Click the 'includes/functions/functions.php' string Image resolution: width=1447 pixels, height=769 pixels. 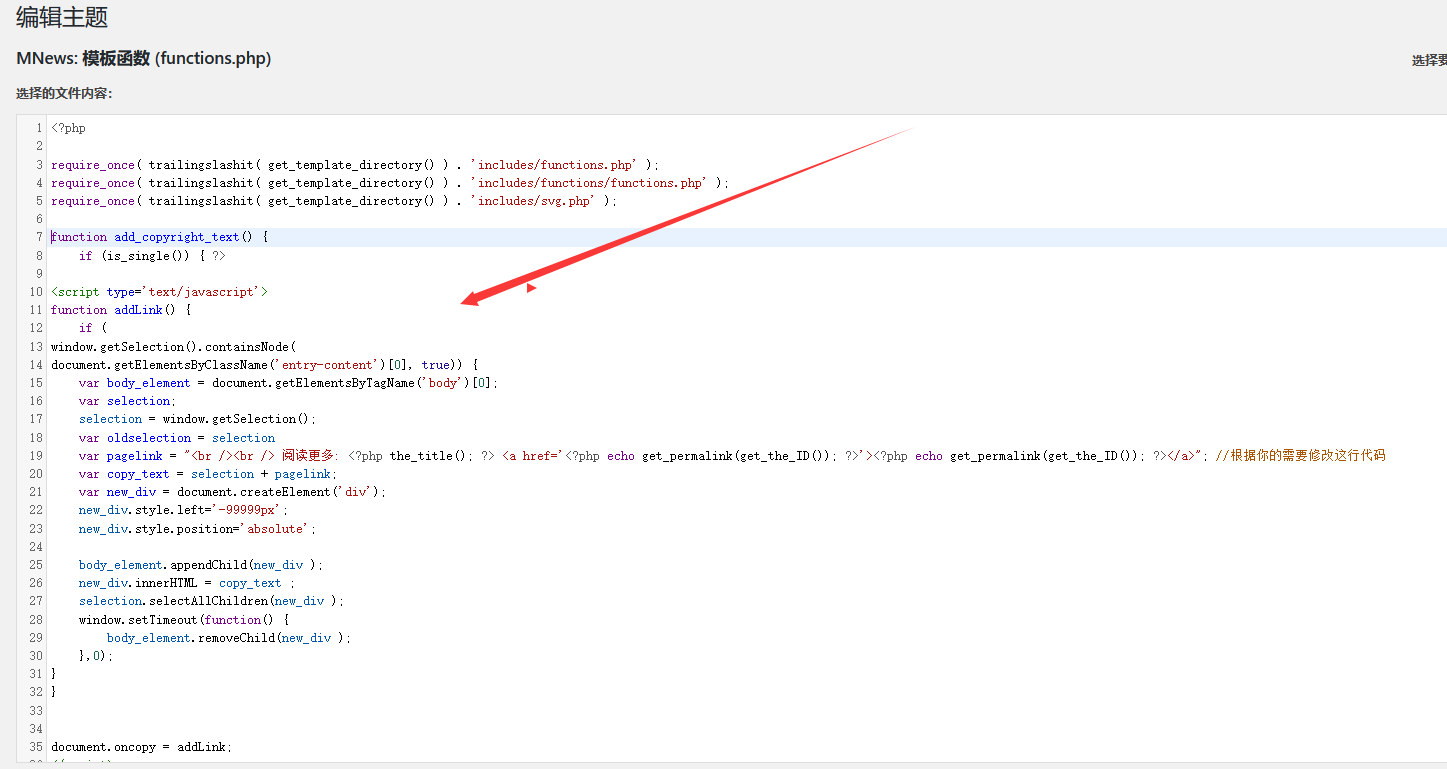pos(590,183)
